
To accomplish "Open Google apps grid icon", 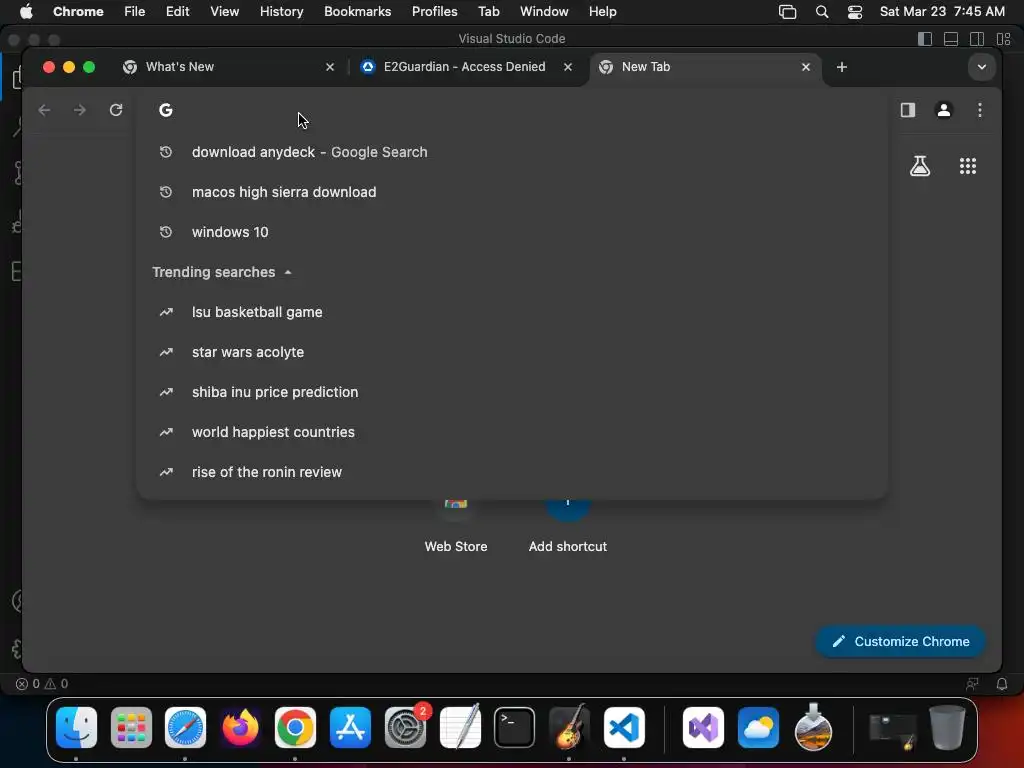I will pos(968,166).
